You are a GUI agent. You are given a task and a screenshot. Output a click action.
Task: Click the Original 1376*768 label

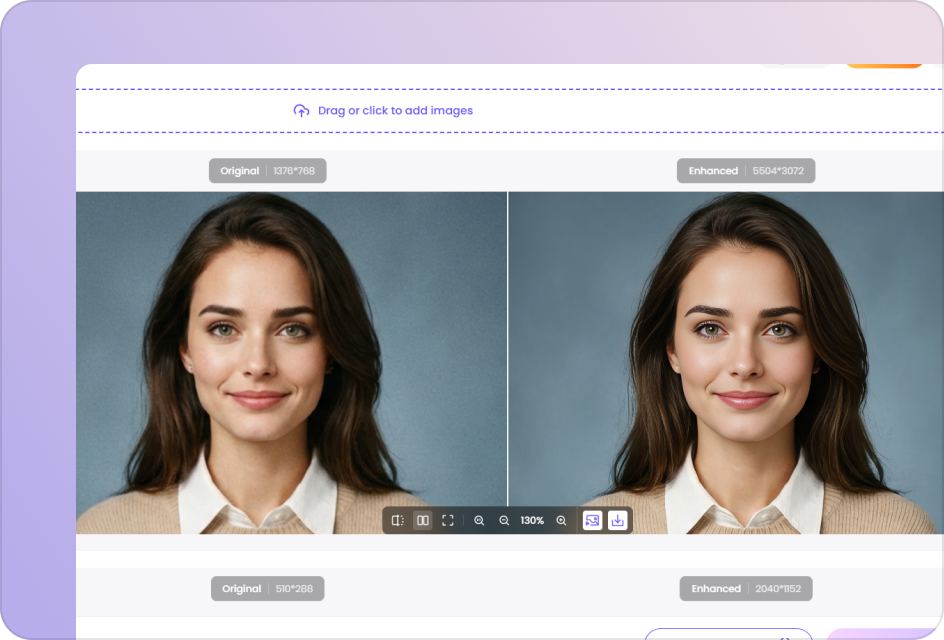point(267,171)
